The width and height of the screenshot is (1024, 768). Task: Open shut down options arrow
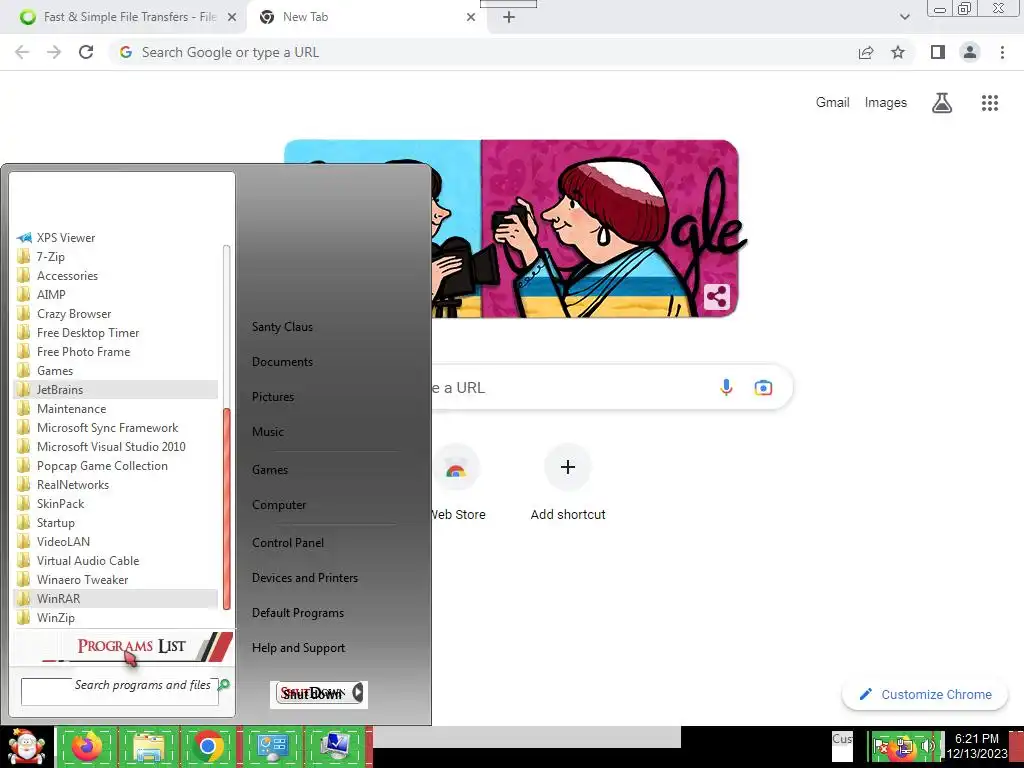[x=358, y=693]
